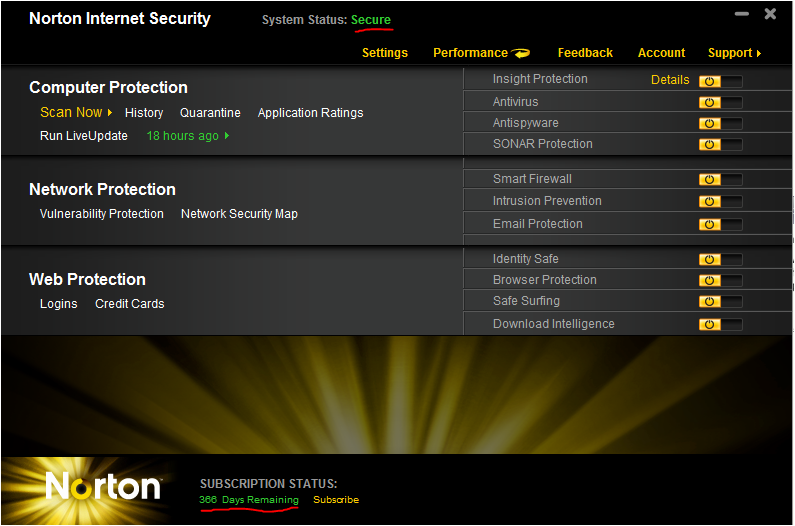Close the Norton Internet Security window
795x526 pixels.
point(770,14)
